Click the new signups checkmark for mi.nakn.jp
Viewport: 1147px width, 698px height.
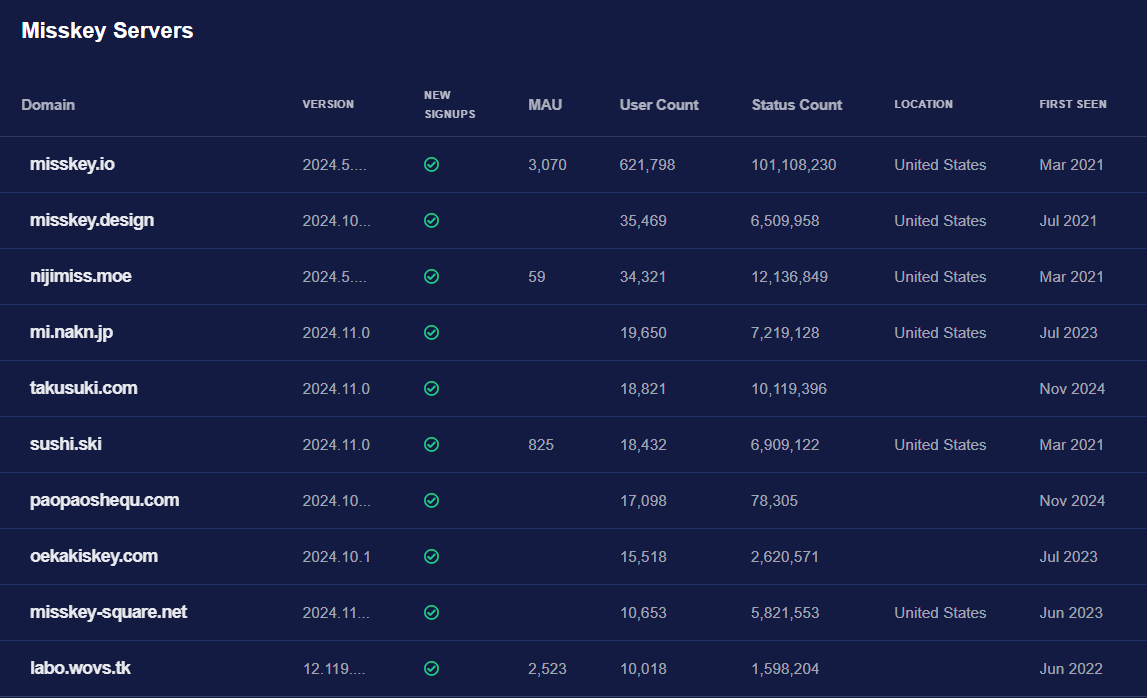click(432, 332)
